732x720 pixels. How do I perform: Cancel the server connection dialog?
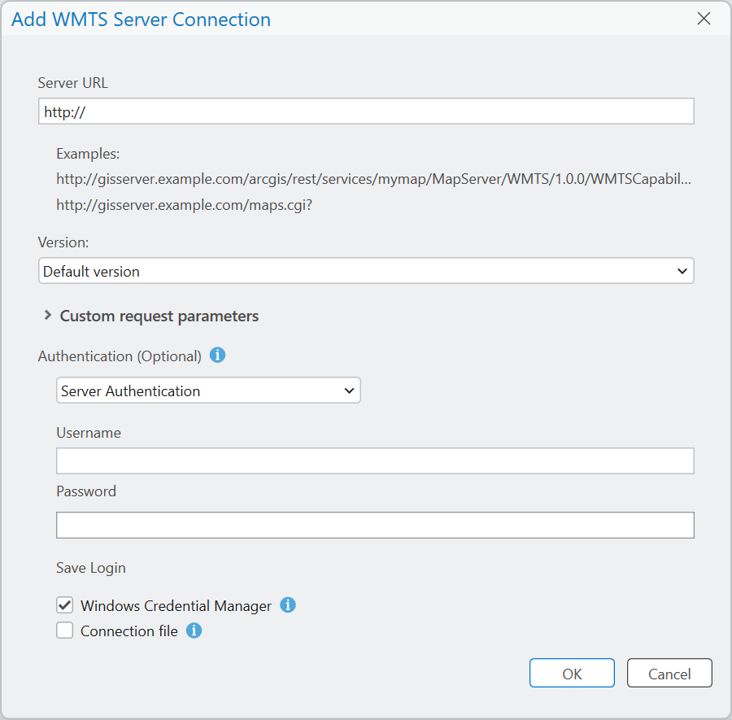pyautogui.click(x=669, y=674)
